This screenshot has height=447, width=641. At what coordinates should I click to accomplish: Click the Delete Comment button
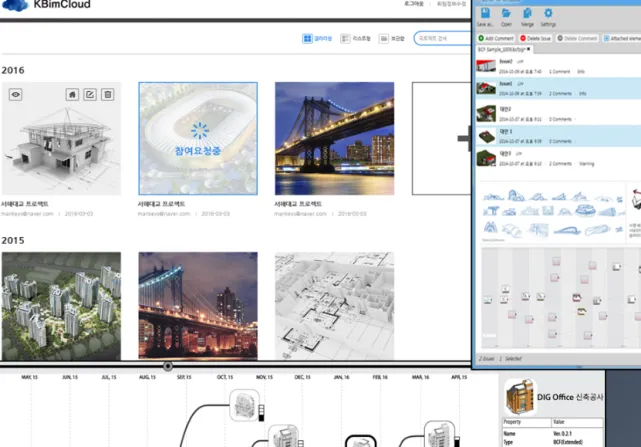577,38
